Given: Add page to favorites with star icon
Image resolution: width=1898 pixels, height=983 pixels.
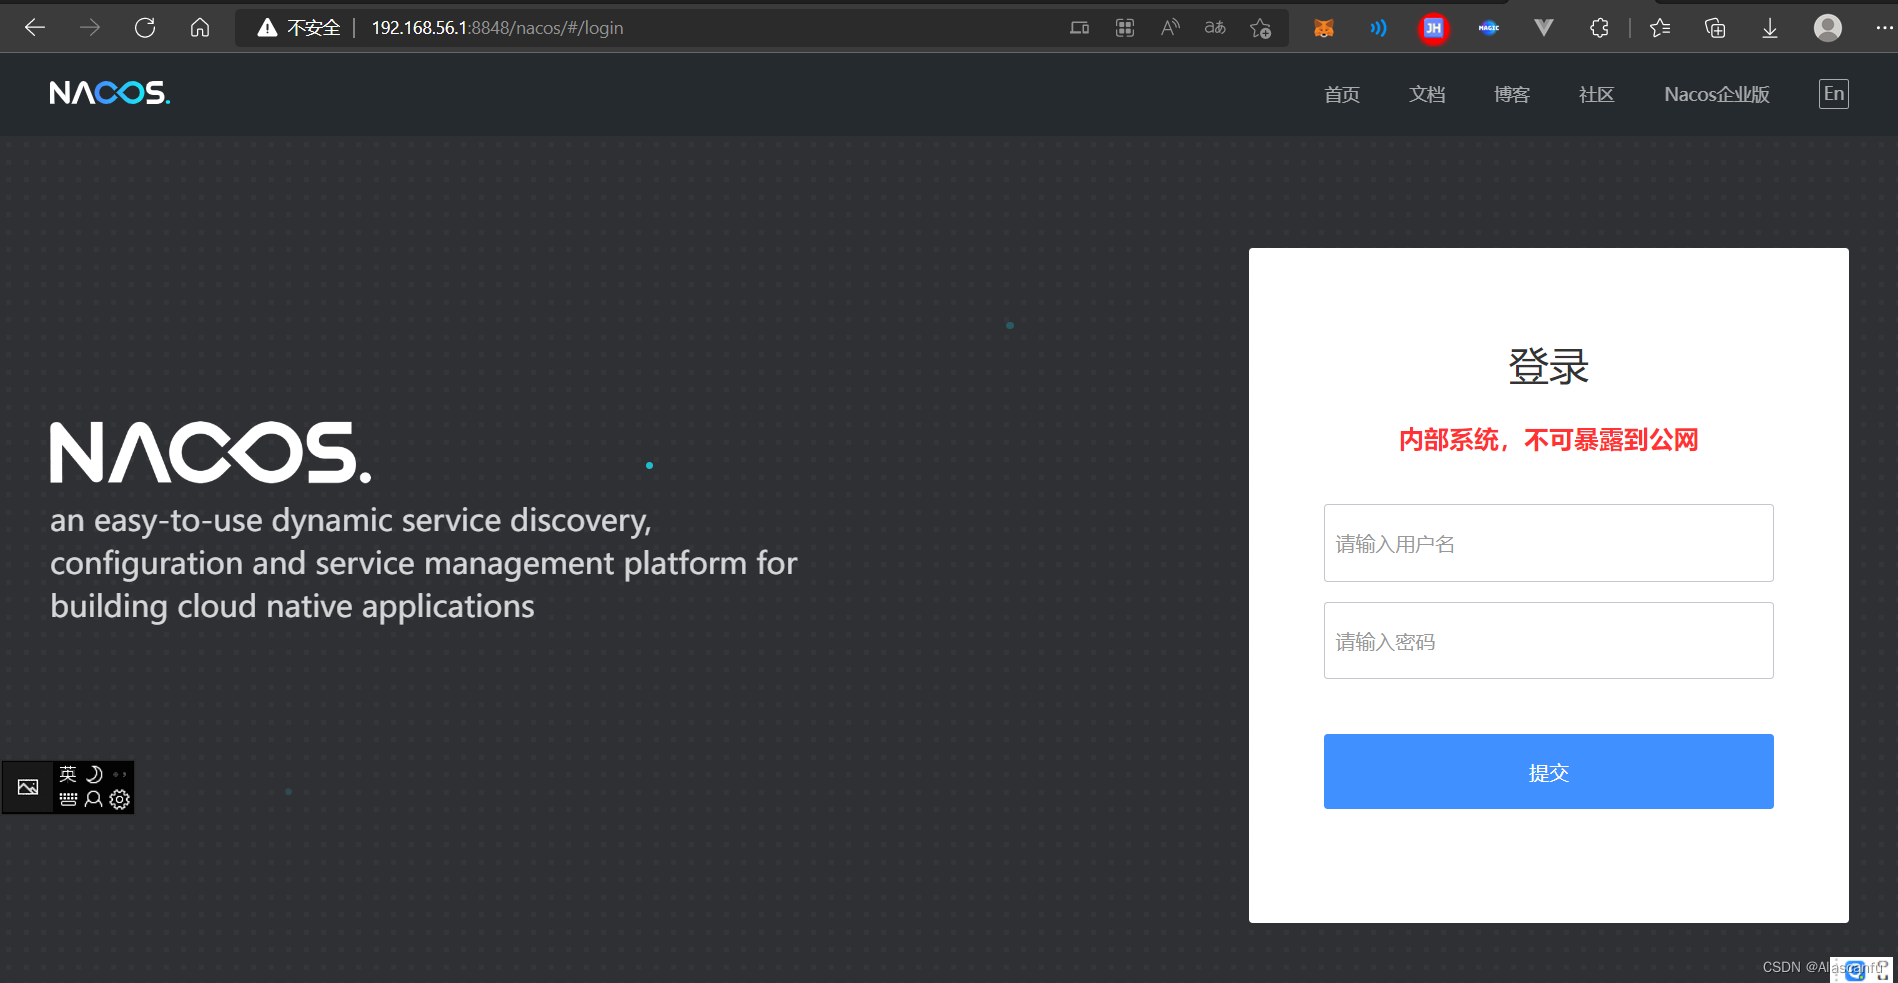Looking at the screenshot, I should tap(1261, 28).
